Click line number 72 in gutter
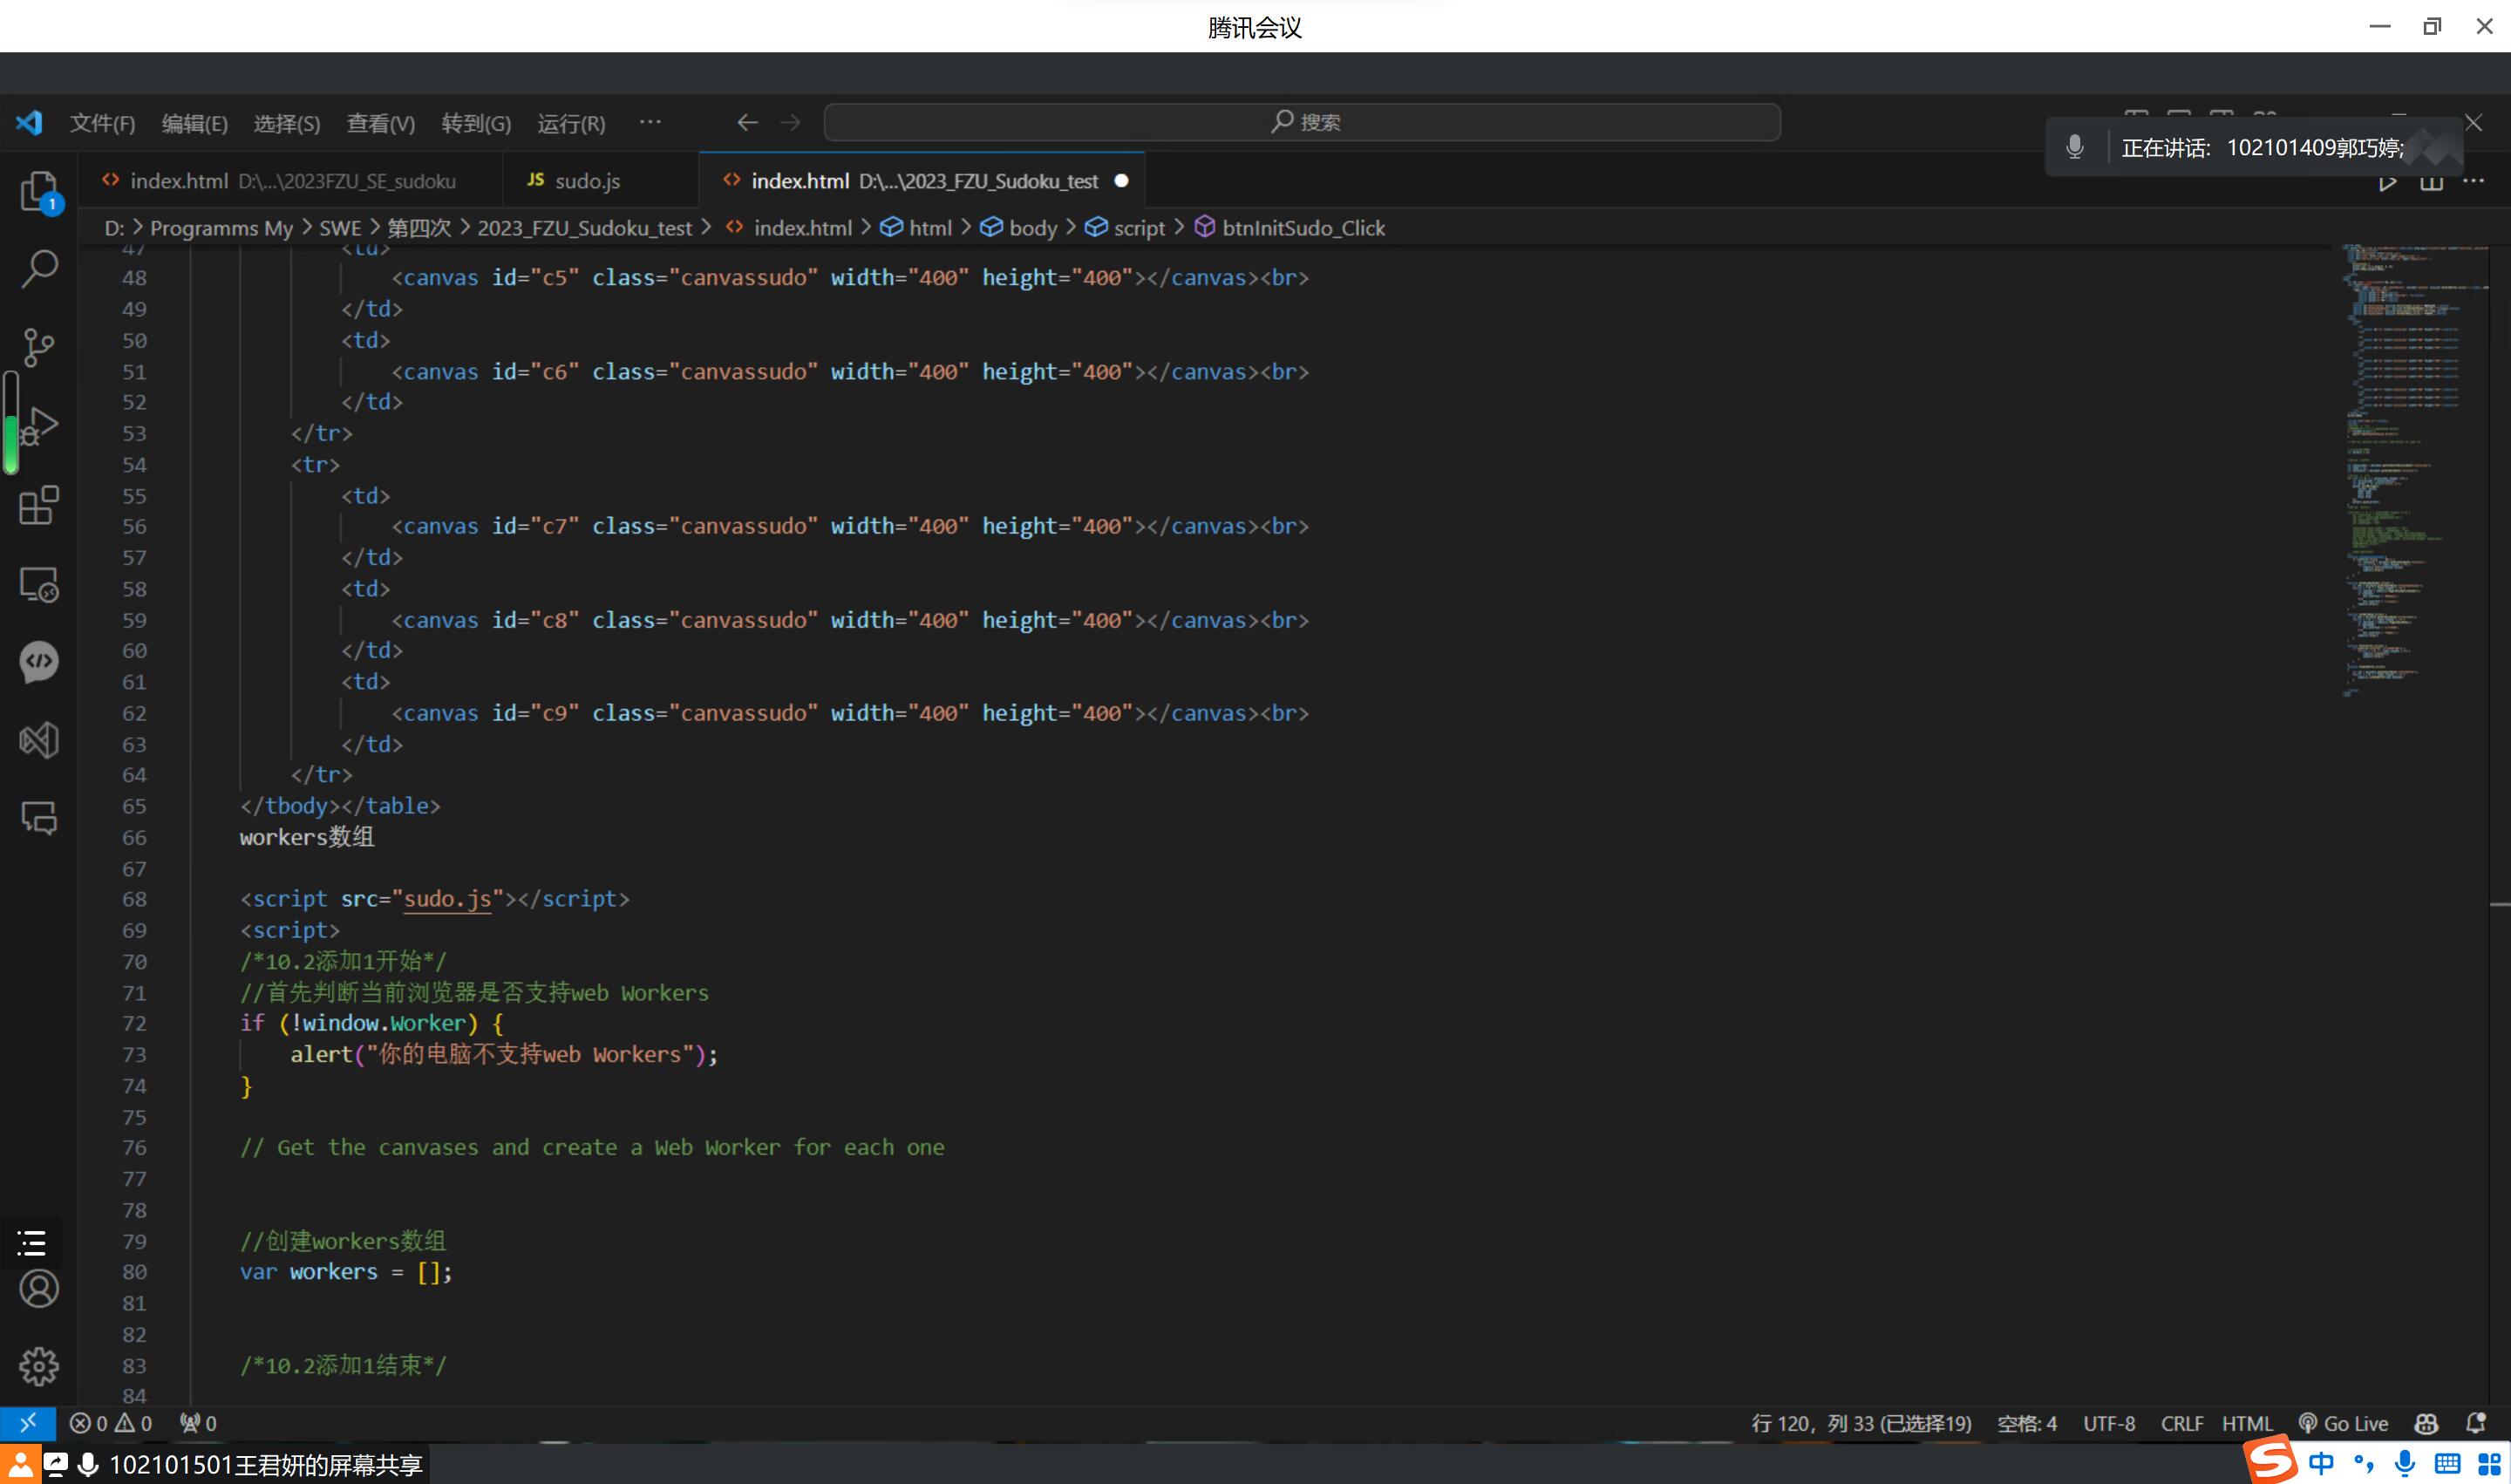This screenshot has width=2511, height=1484. point(134,1023)
